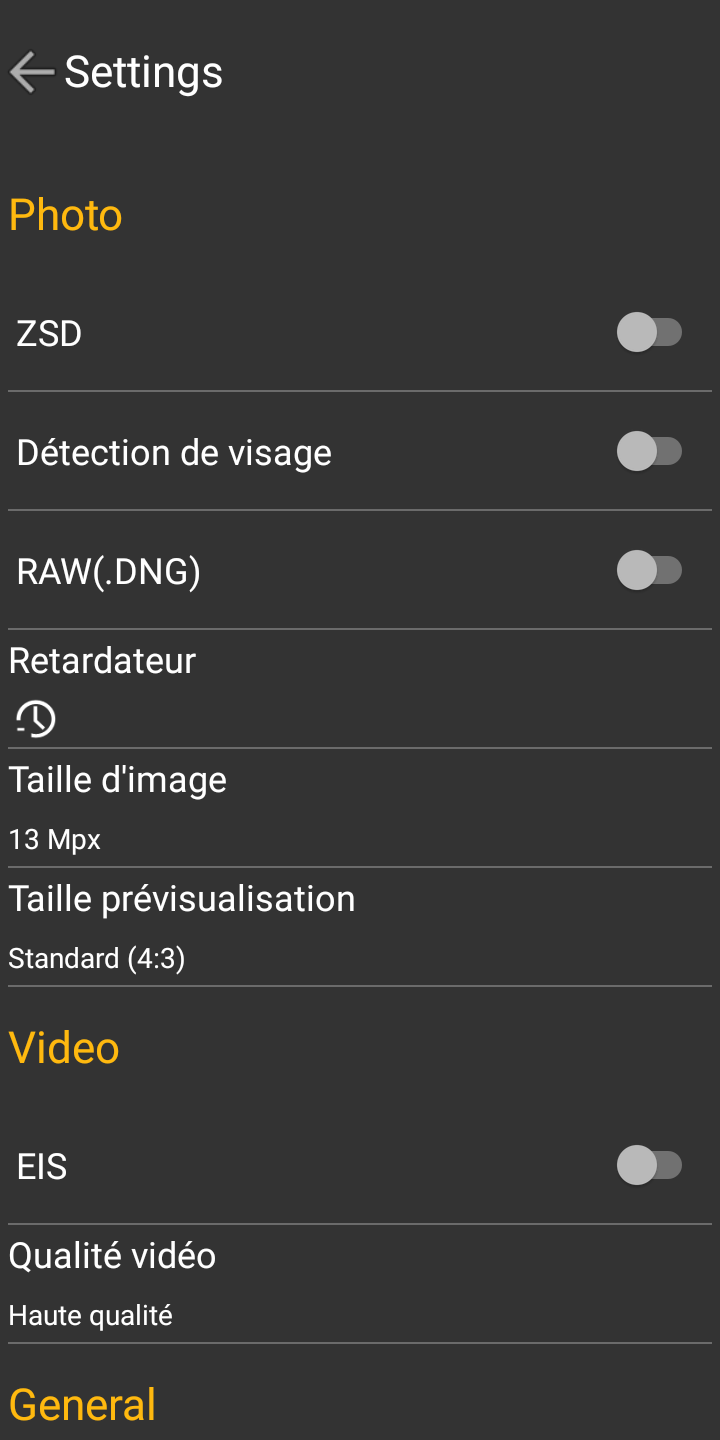Screen dimensions: 720x1440
Task: Enable the EIS video stabilization switch
Action: click(649, 1166)
